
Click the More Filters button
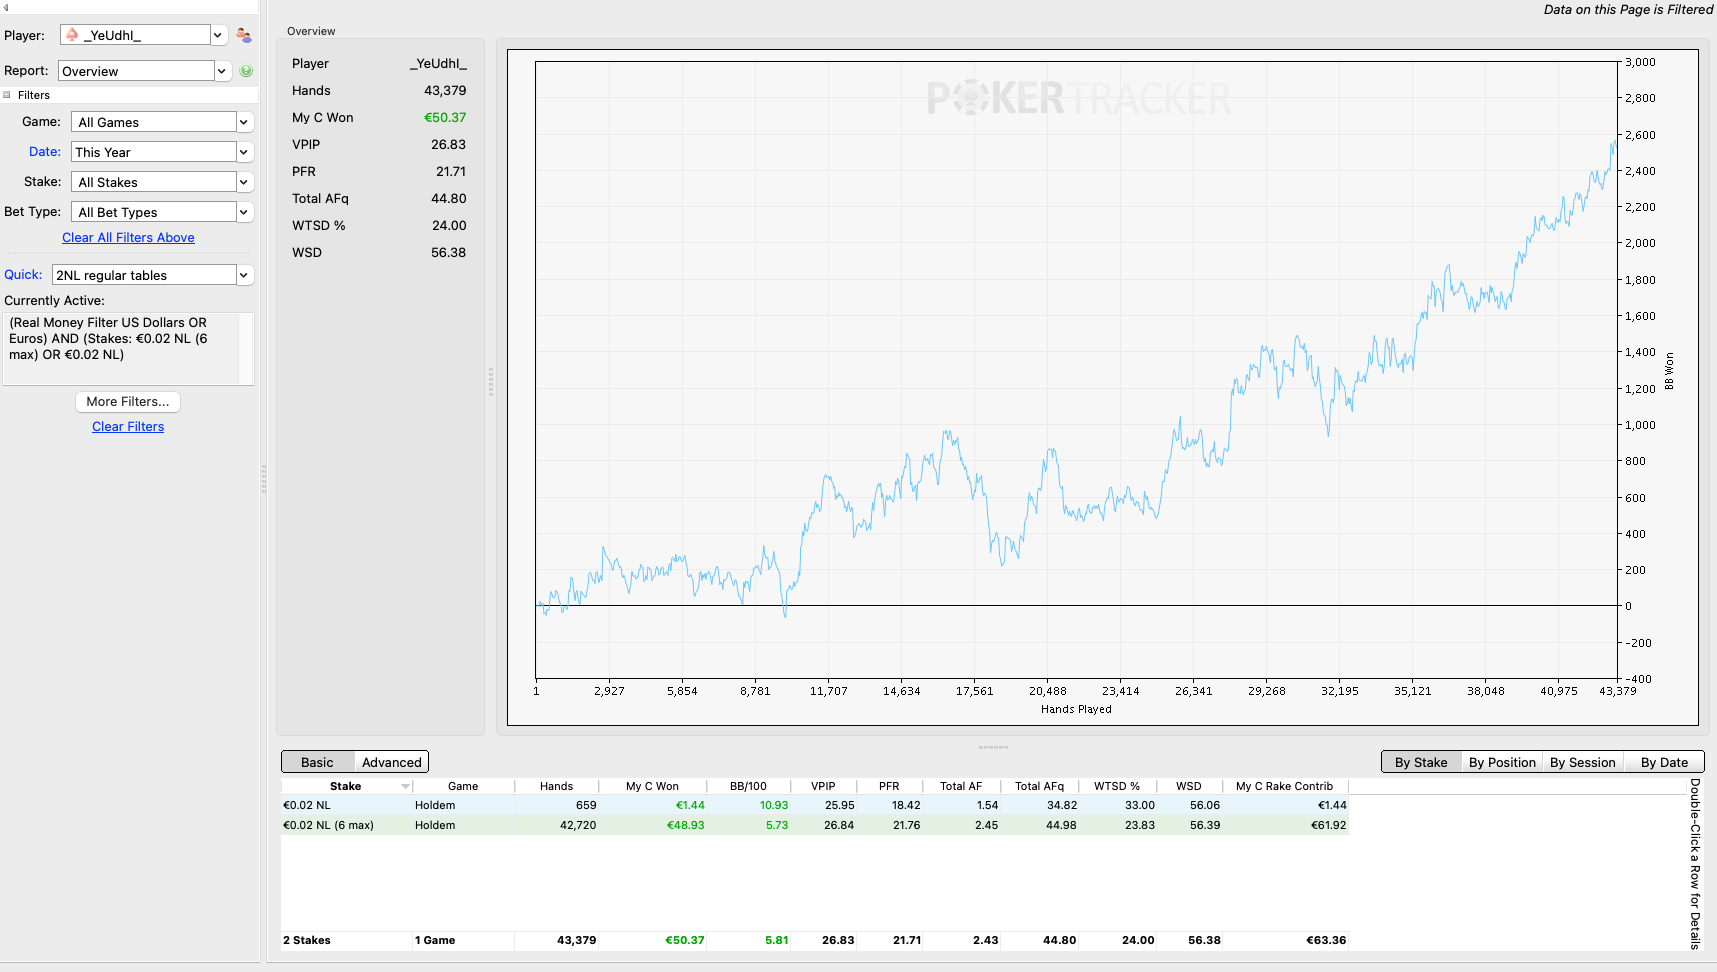click(x=128, y=401)
